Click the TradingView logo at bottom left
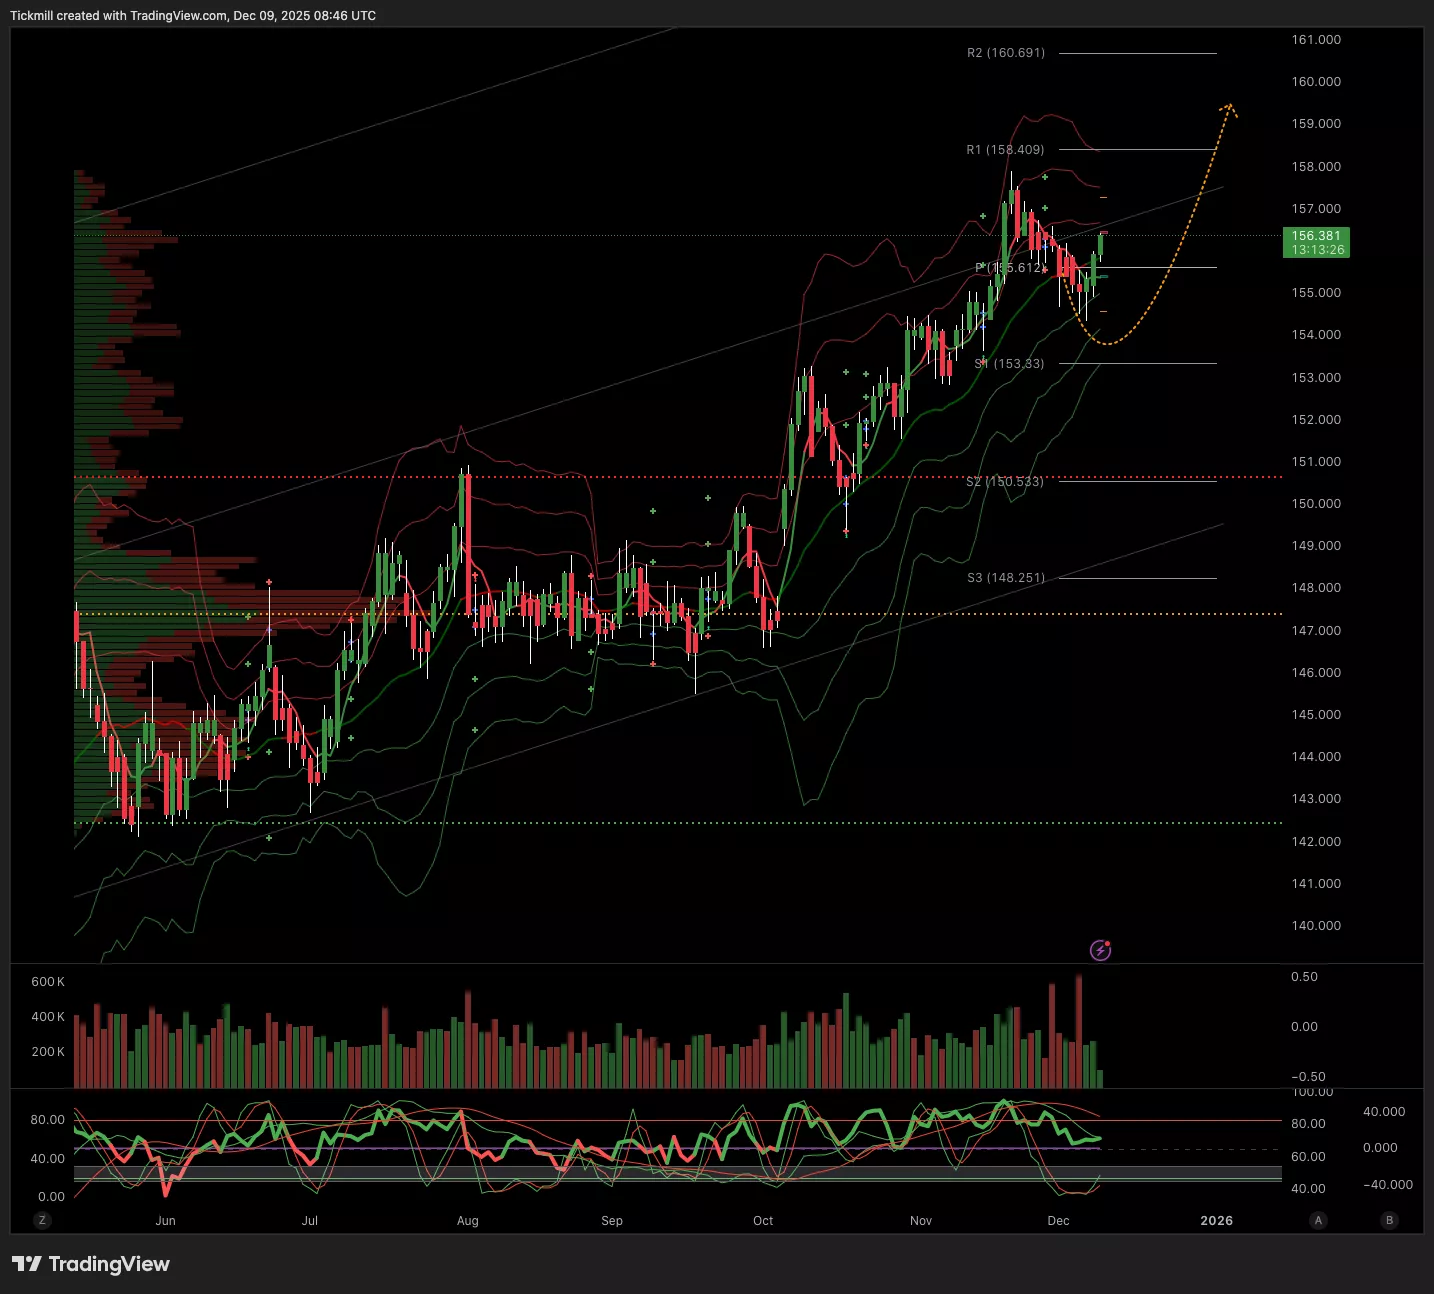Screen dimensions: 1434x1294 click(91, 1264)
